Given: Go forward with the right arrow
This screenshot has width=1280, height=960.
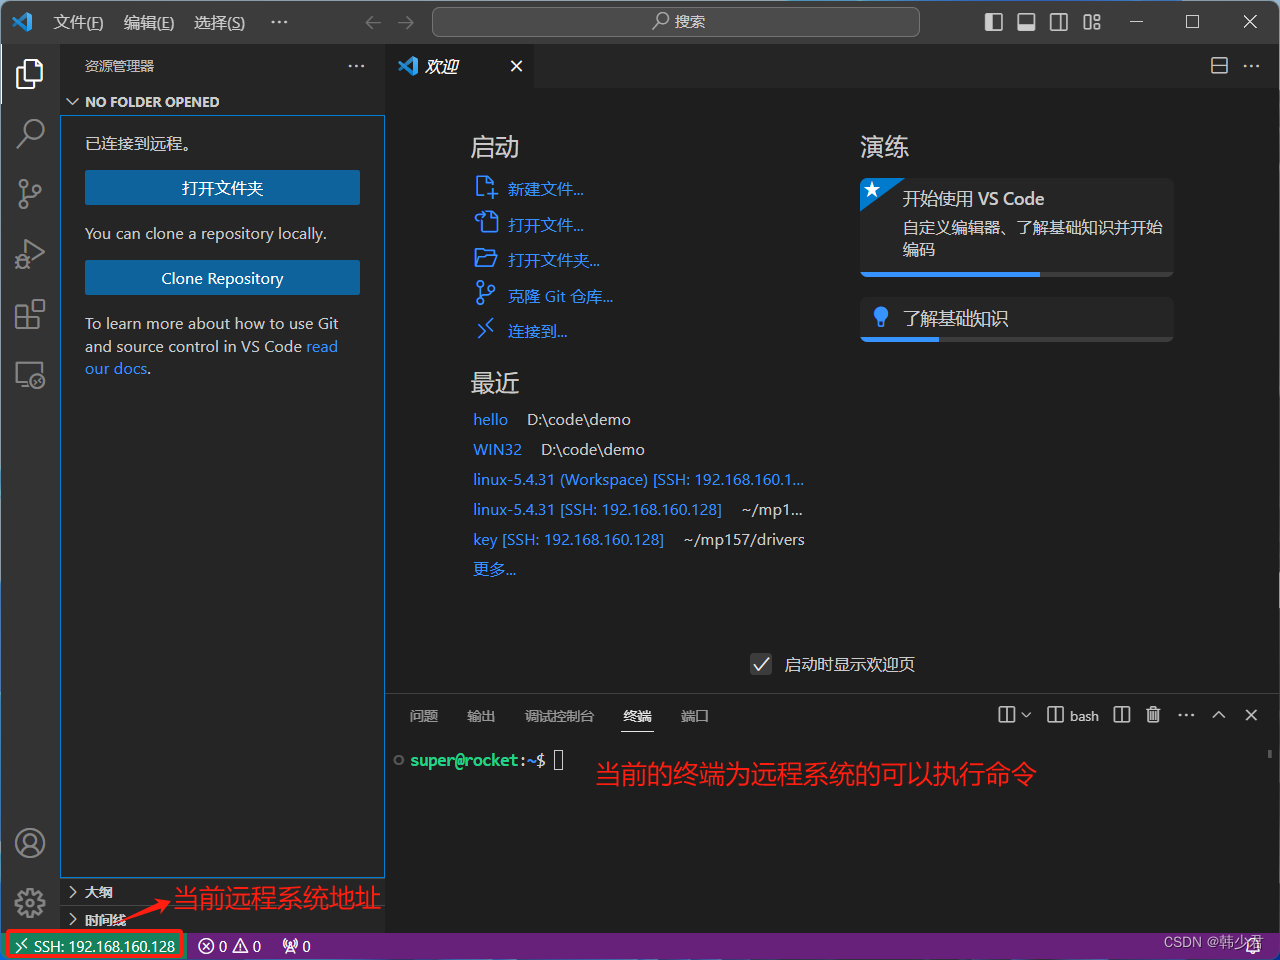Looking at the screenshot, I should [405, 22].
